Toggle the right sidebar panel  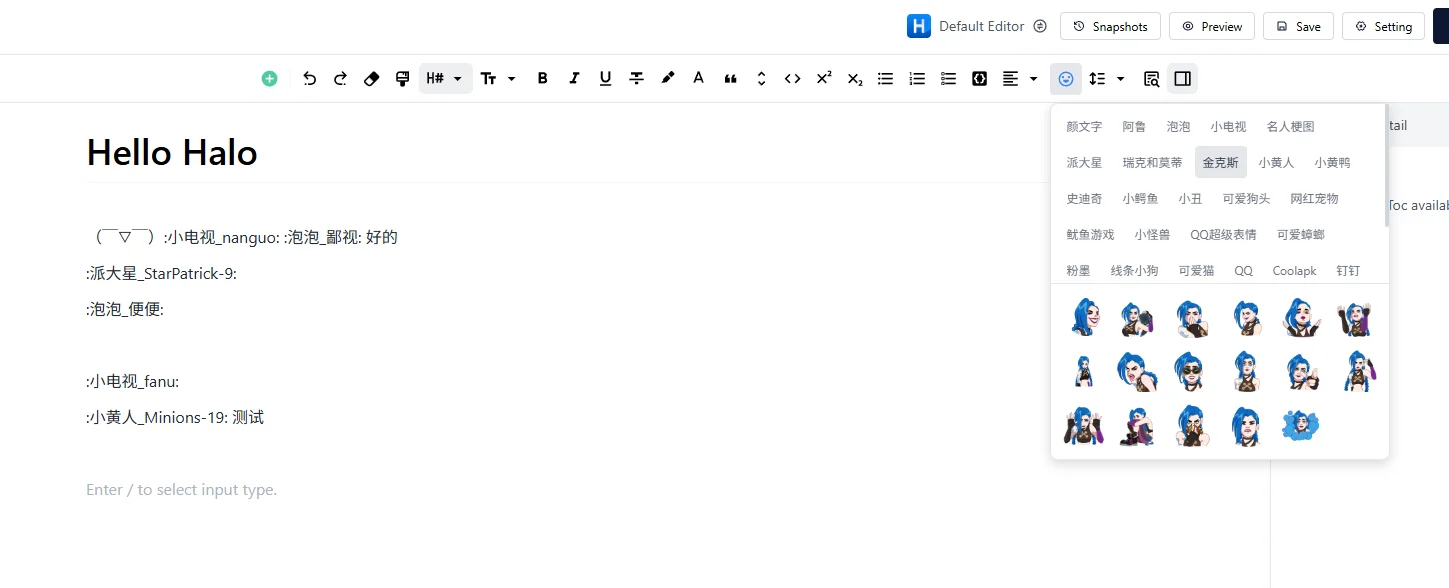(x=1182, y=78)
